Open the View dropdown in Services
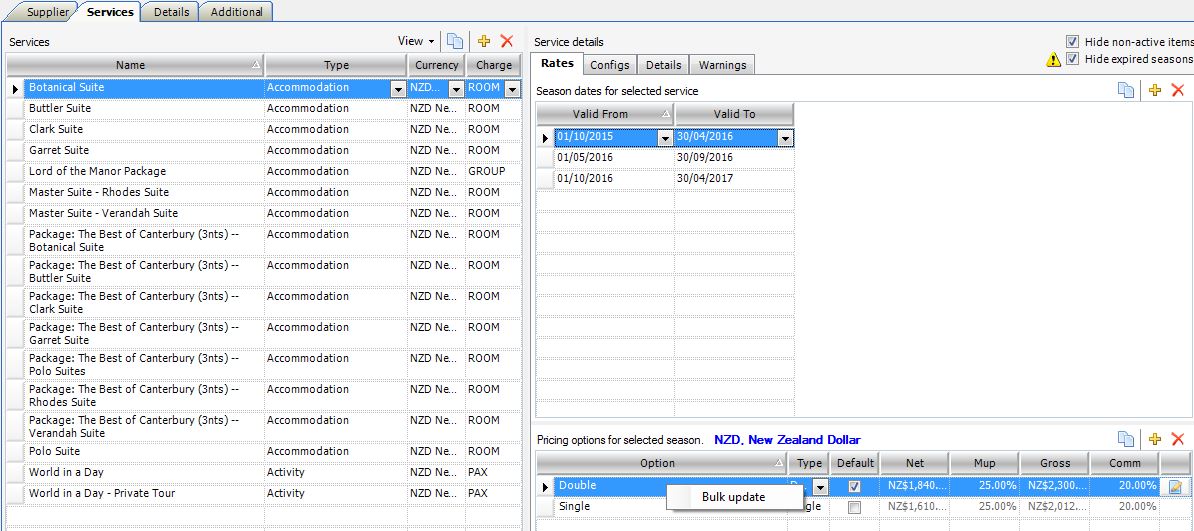This screenshot has width=1194, height=531. tap(416, 41)
